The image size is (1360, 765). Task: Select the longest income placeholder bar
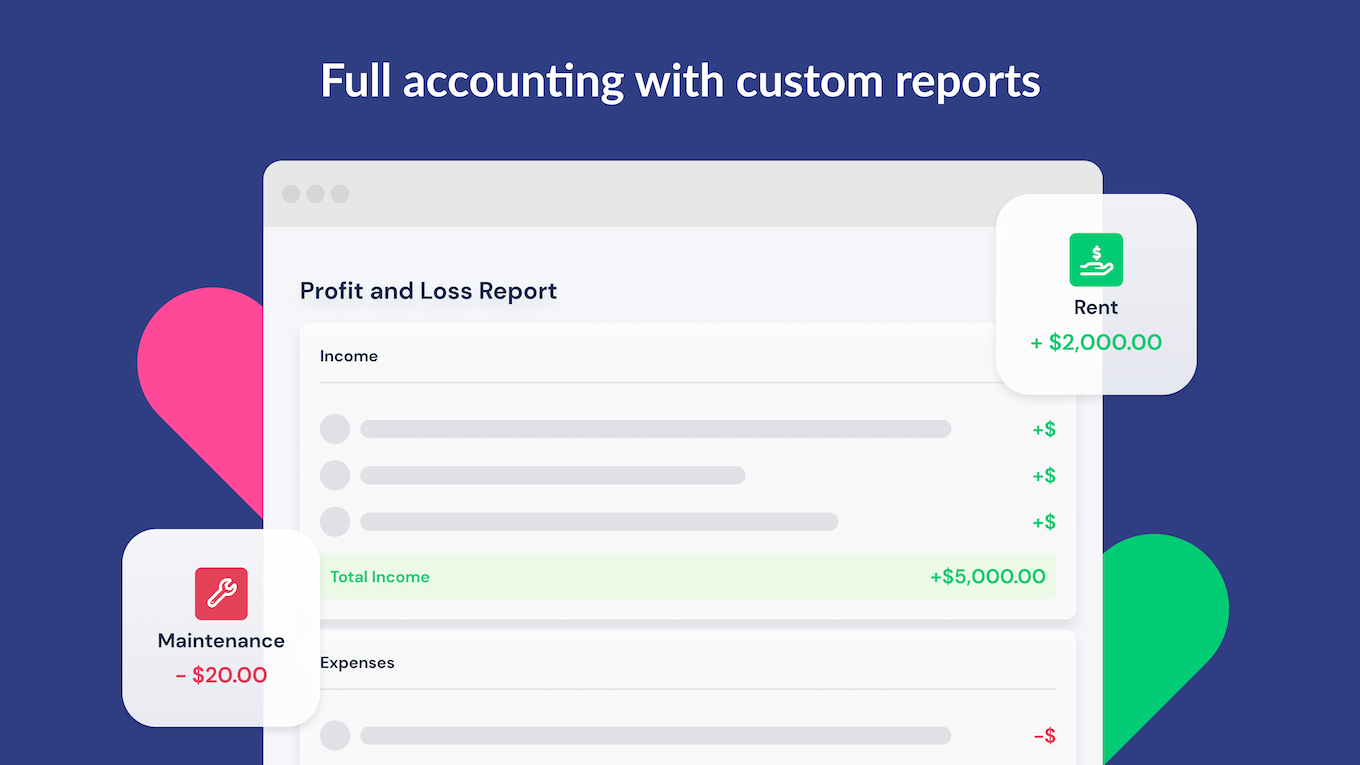click(x=655, y=429)
